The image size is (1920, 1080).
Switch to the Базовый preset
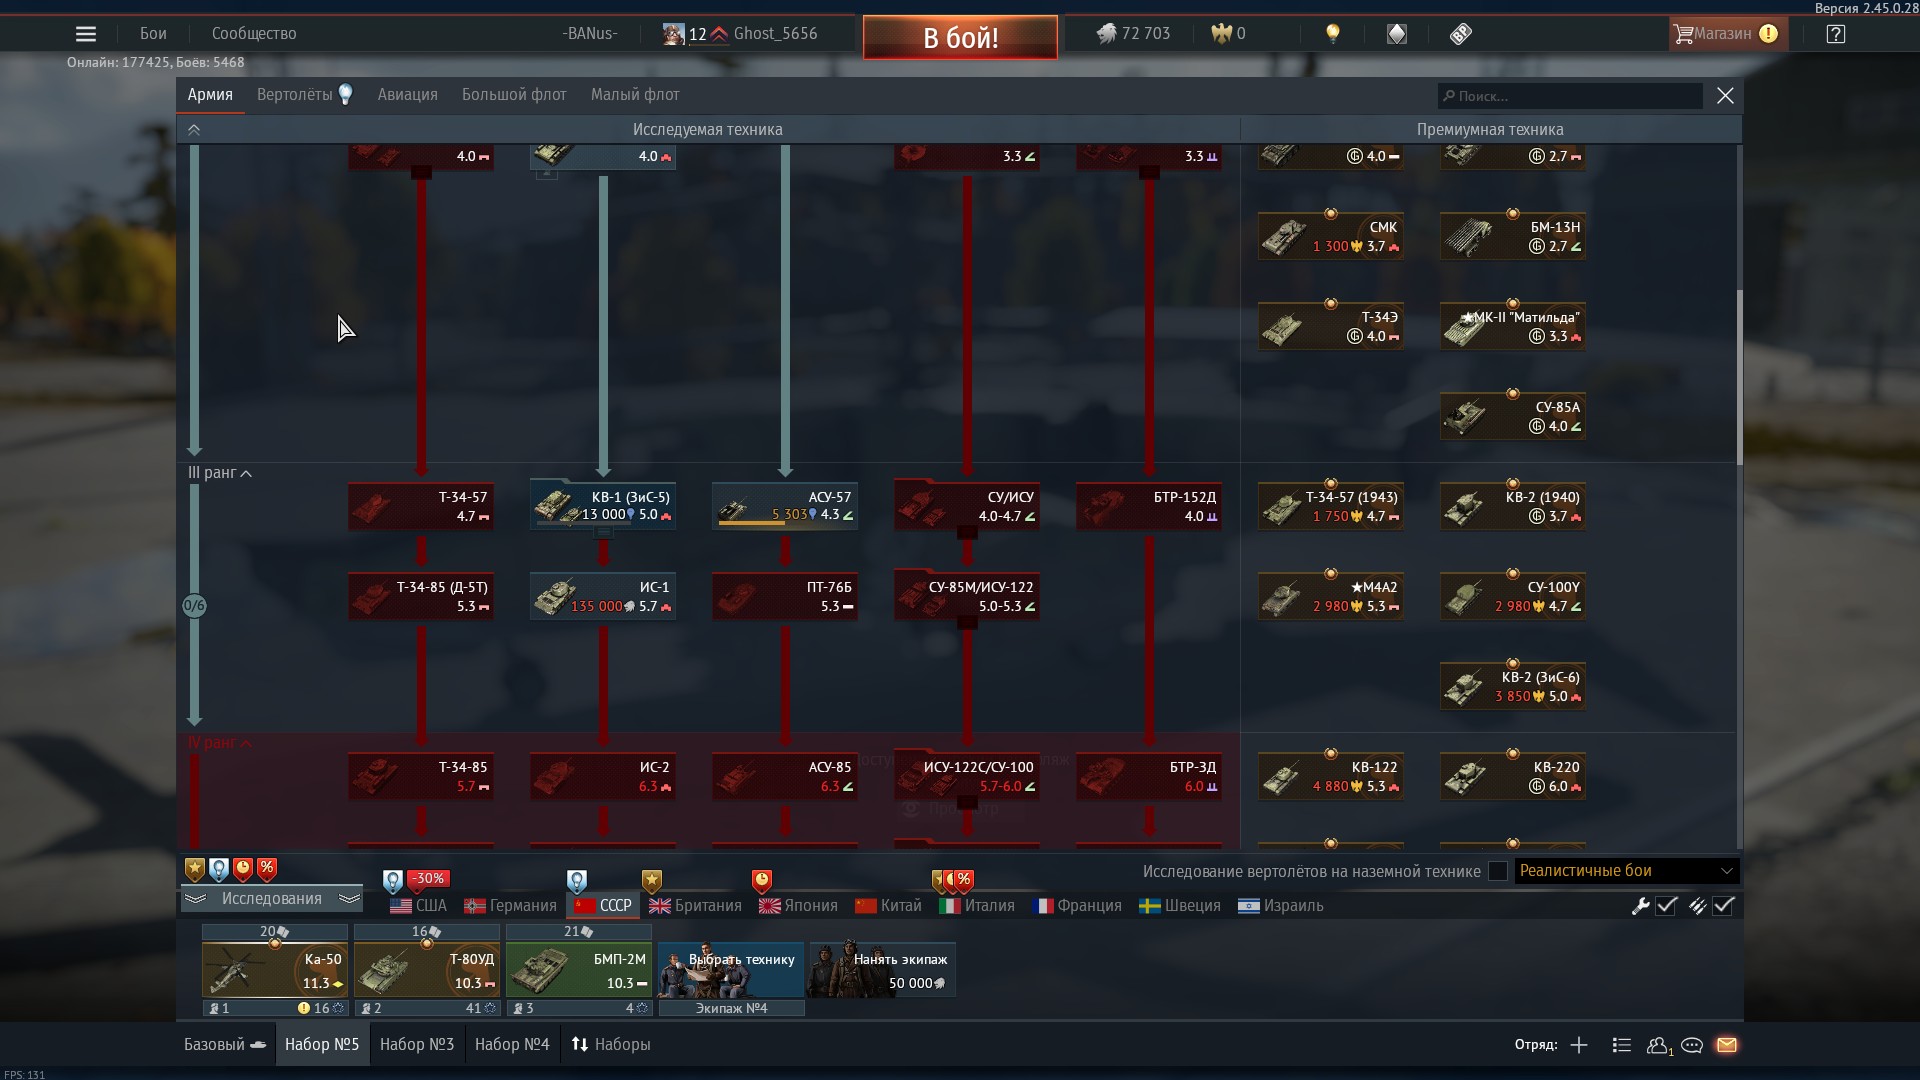(x=225, y=1045)
